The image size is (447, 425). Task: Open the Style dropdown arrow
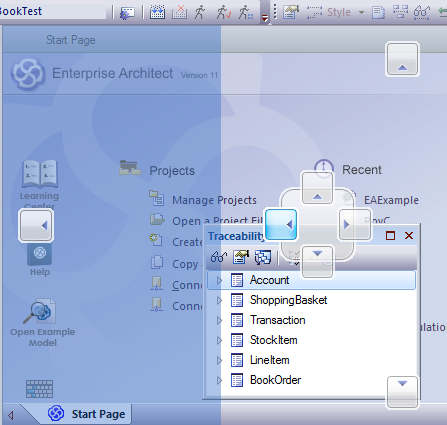point(361,13)
